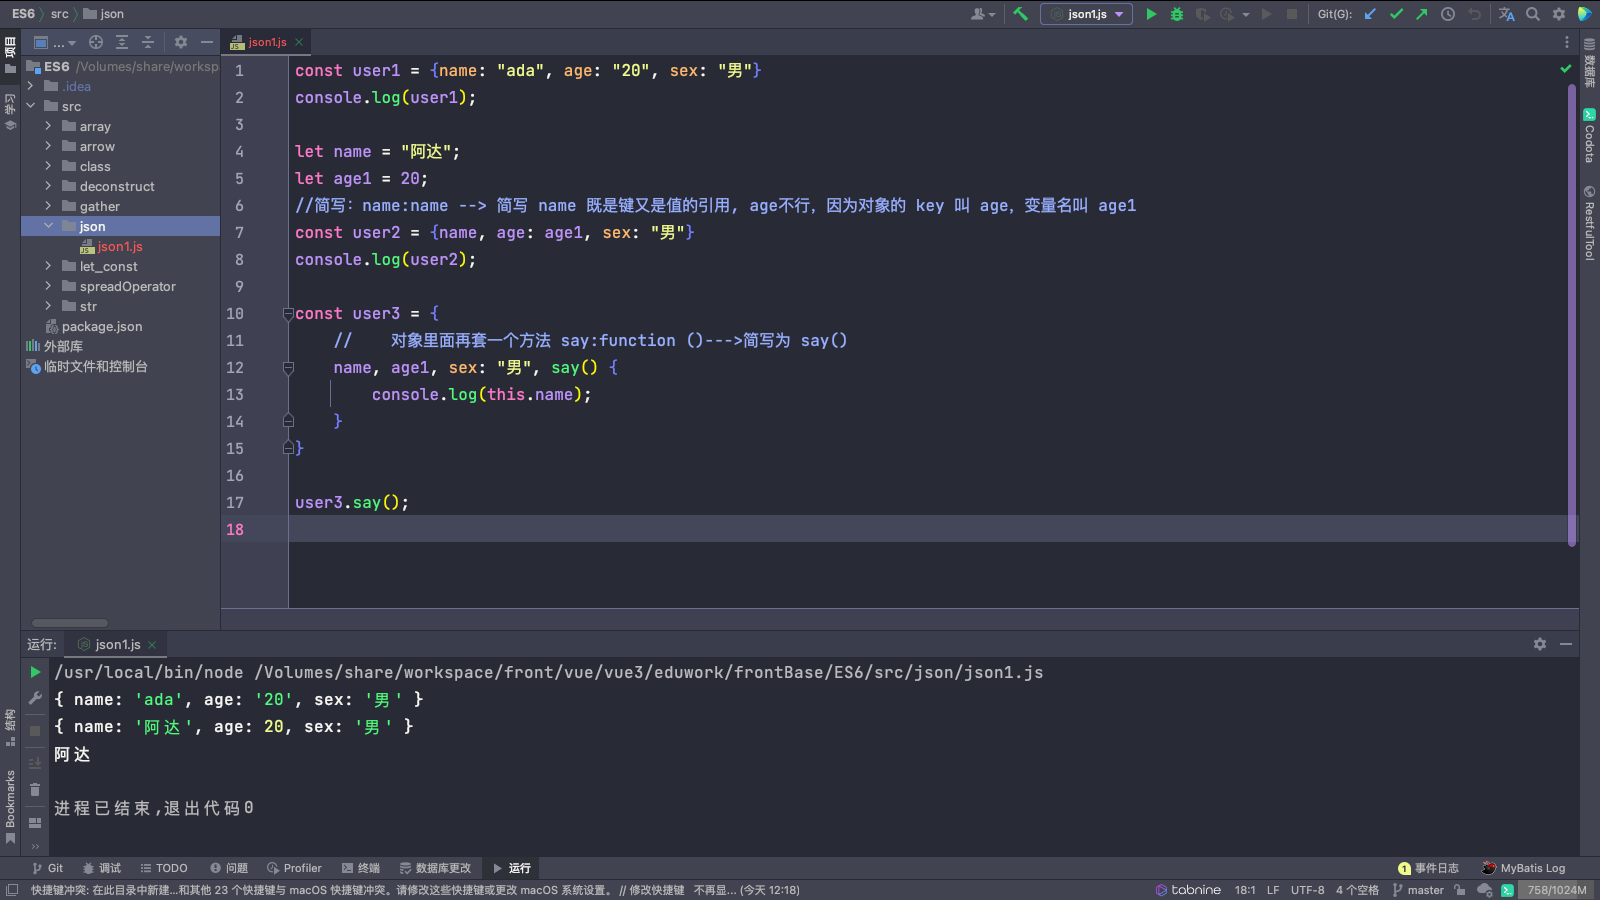Screen dimensions: 1600x900
Task: Click the 758/1024M memory indicator
Action: [1556, 889]
